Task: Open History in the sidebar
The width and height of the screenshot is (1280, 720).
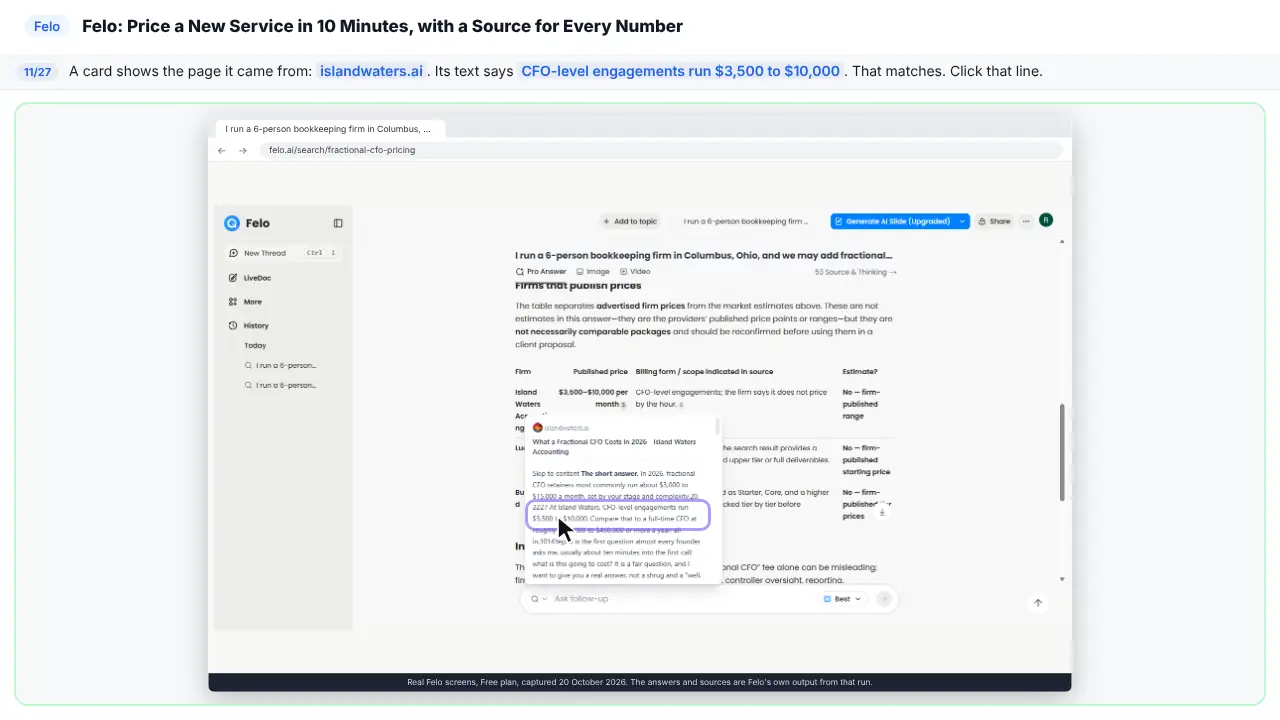Action: click(249, 326)
